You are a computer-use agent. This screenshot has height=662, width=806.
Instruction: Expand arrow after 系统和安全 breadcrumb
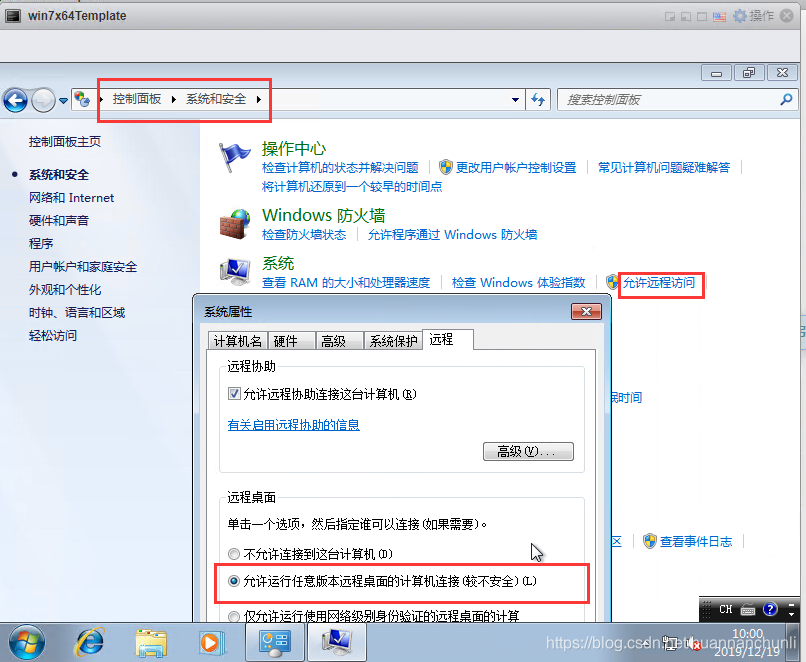coord(259,99)
